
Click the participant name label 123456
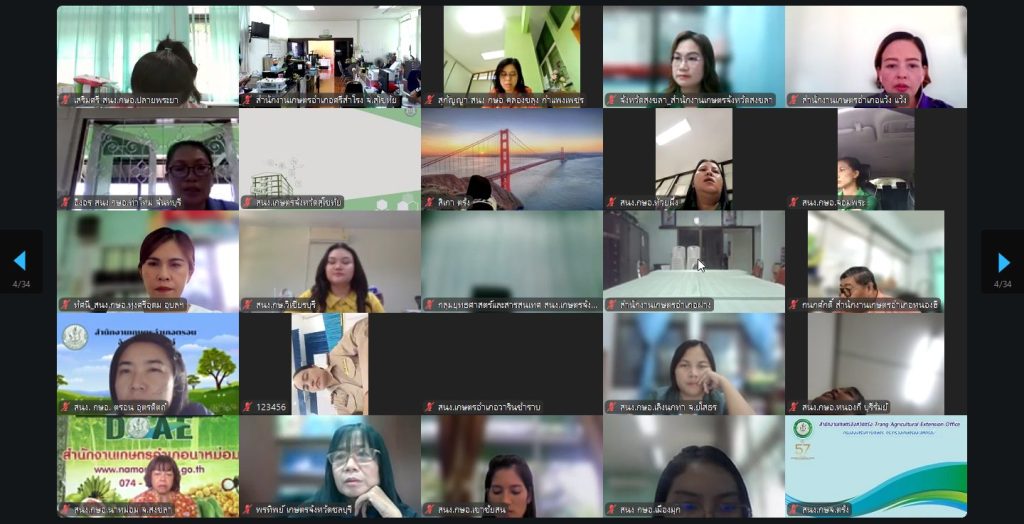tap(272, 407)
